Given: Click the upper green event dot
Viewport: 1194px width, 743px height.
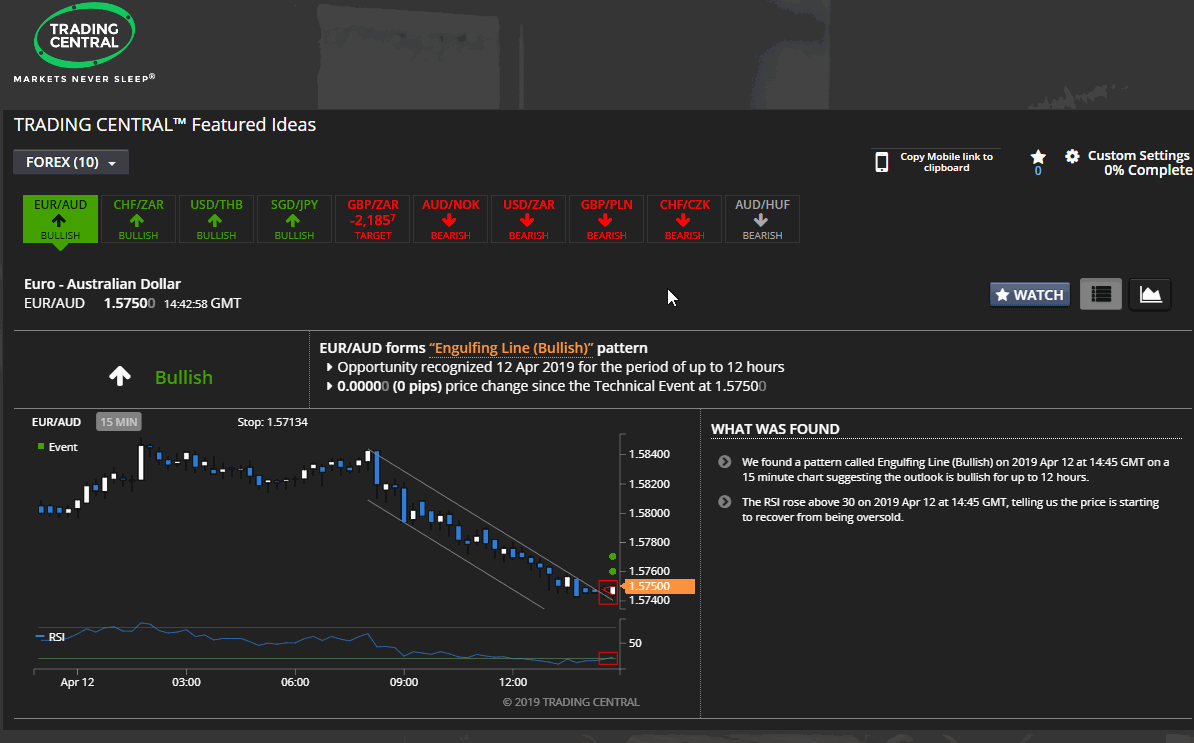Looking at the screenshot, I should pyautogui.click(x=612, y=556).
